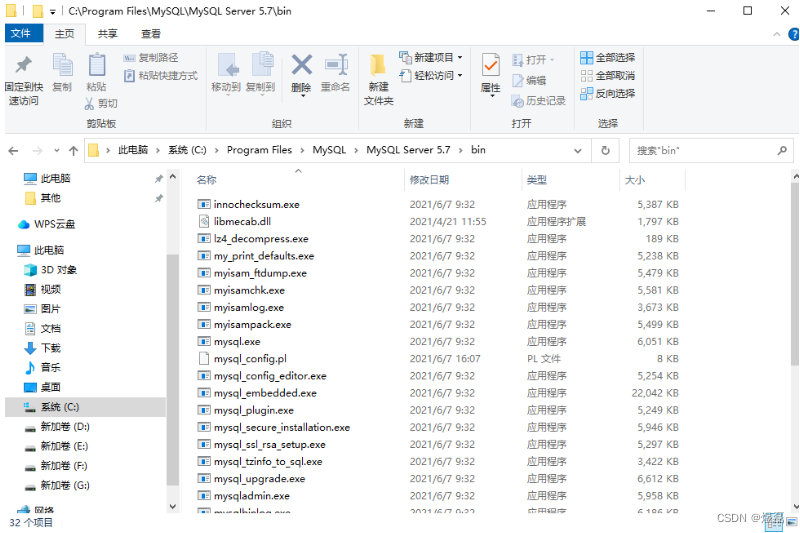The width and height of the screenshot is (800, 533).
Task: Collapse the ribbon with chevron
Action: [x=777, y=34]
